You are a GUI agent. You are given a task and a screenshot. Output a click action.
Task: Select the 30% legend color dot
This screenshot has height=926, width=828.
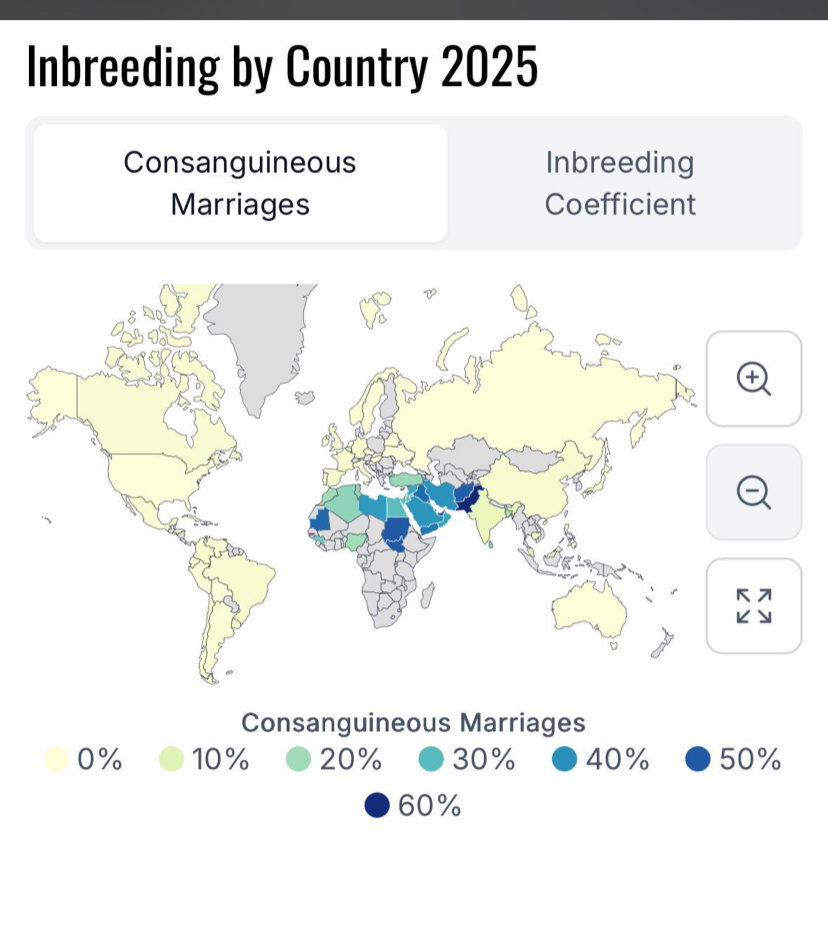pyautogui.click(x=431, y=759)
